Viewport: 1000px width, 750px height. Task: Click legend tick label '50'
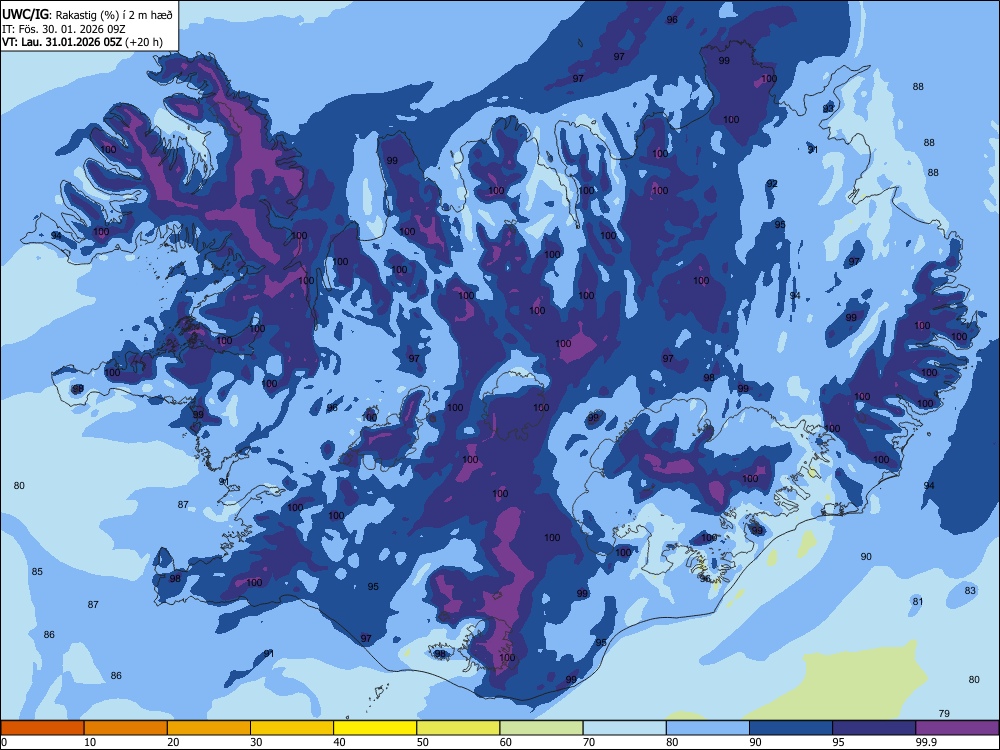pyautogui.click(x=423, y=742)
